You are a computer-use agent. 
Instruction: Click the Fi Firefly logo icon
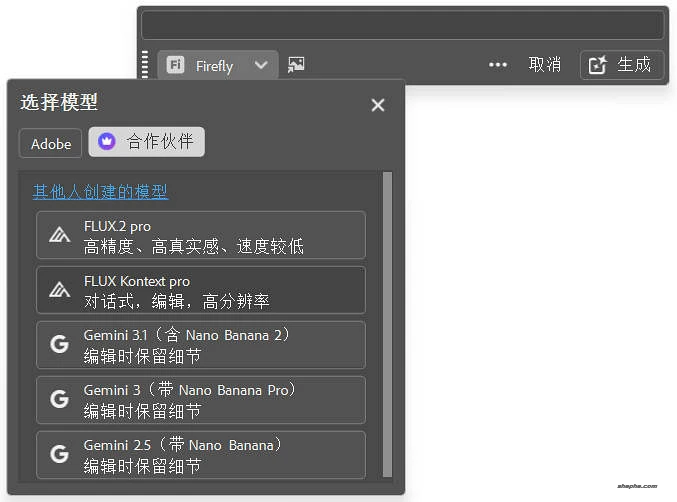coord(175,65)
